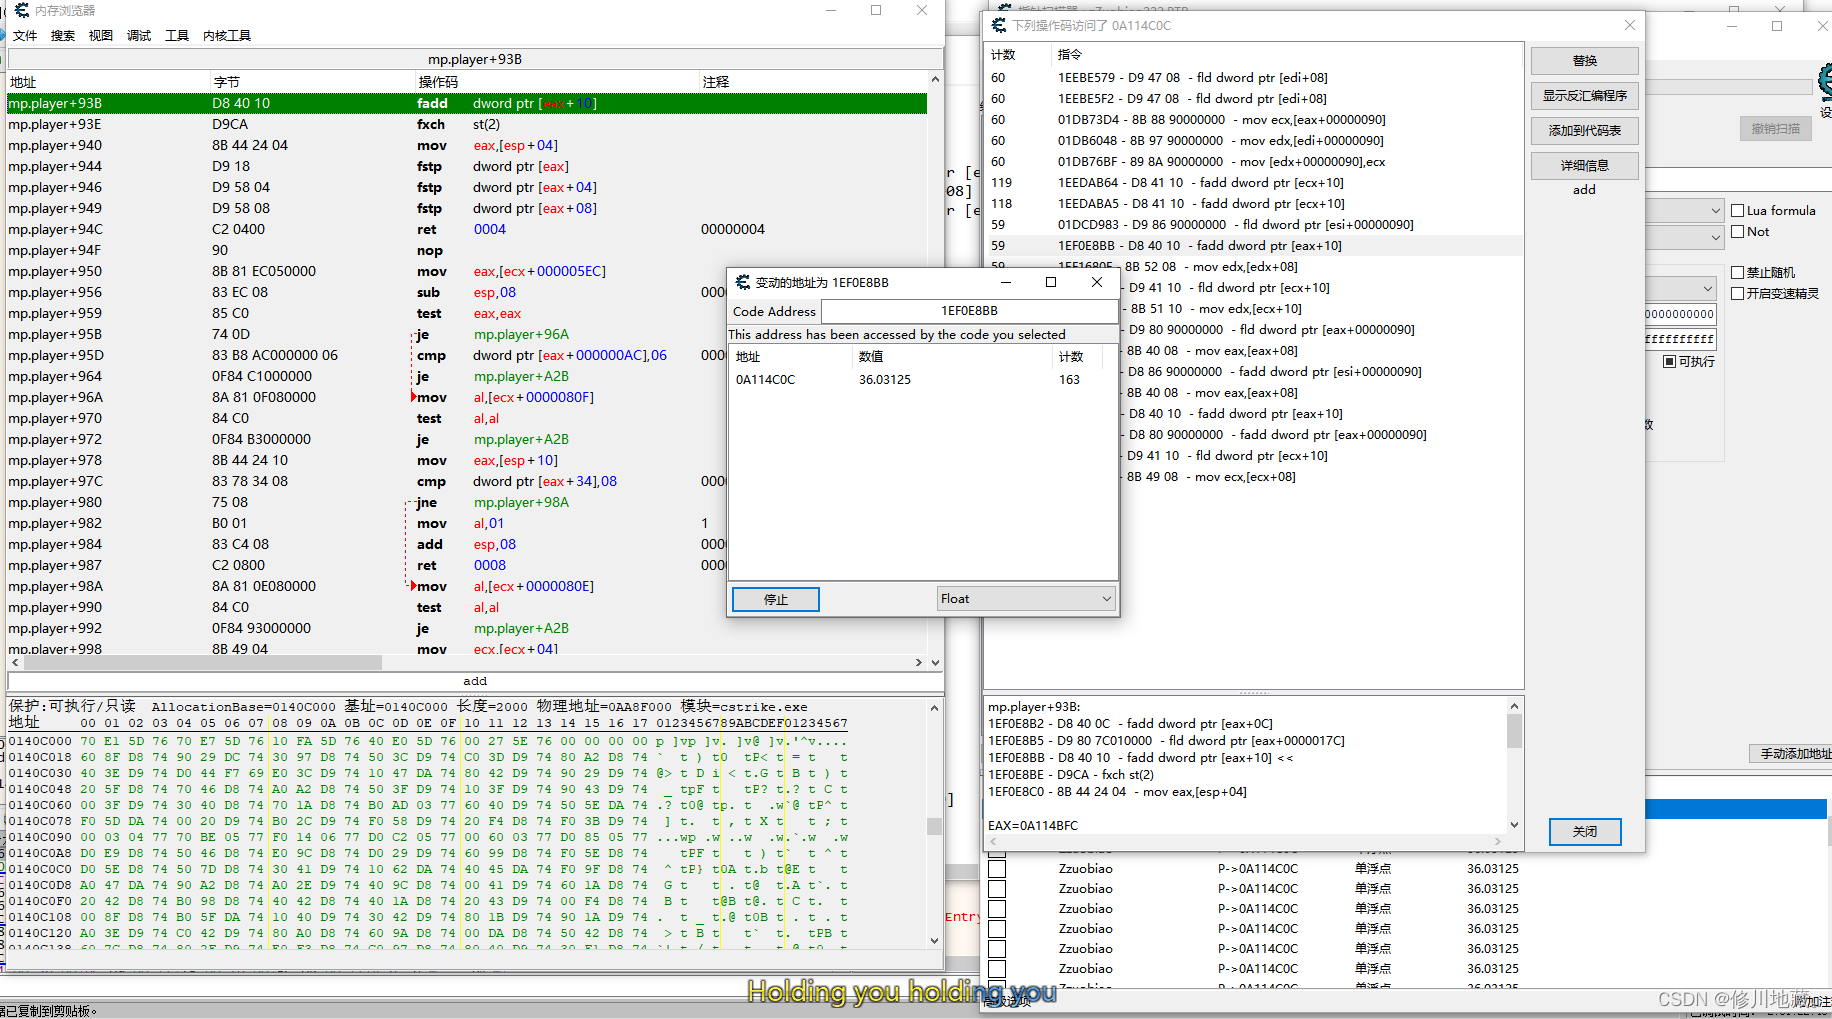Click the hex dump vertical scrollbar thumb

tap(935, 826)
